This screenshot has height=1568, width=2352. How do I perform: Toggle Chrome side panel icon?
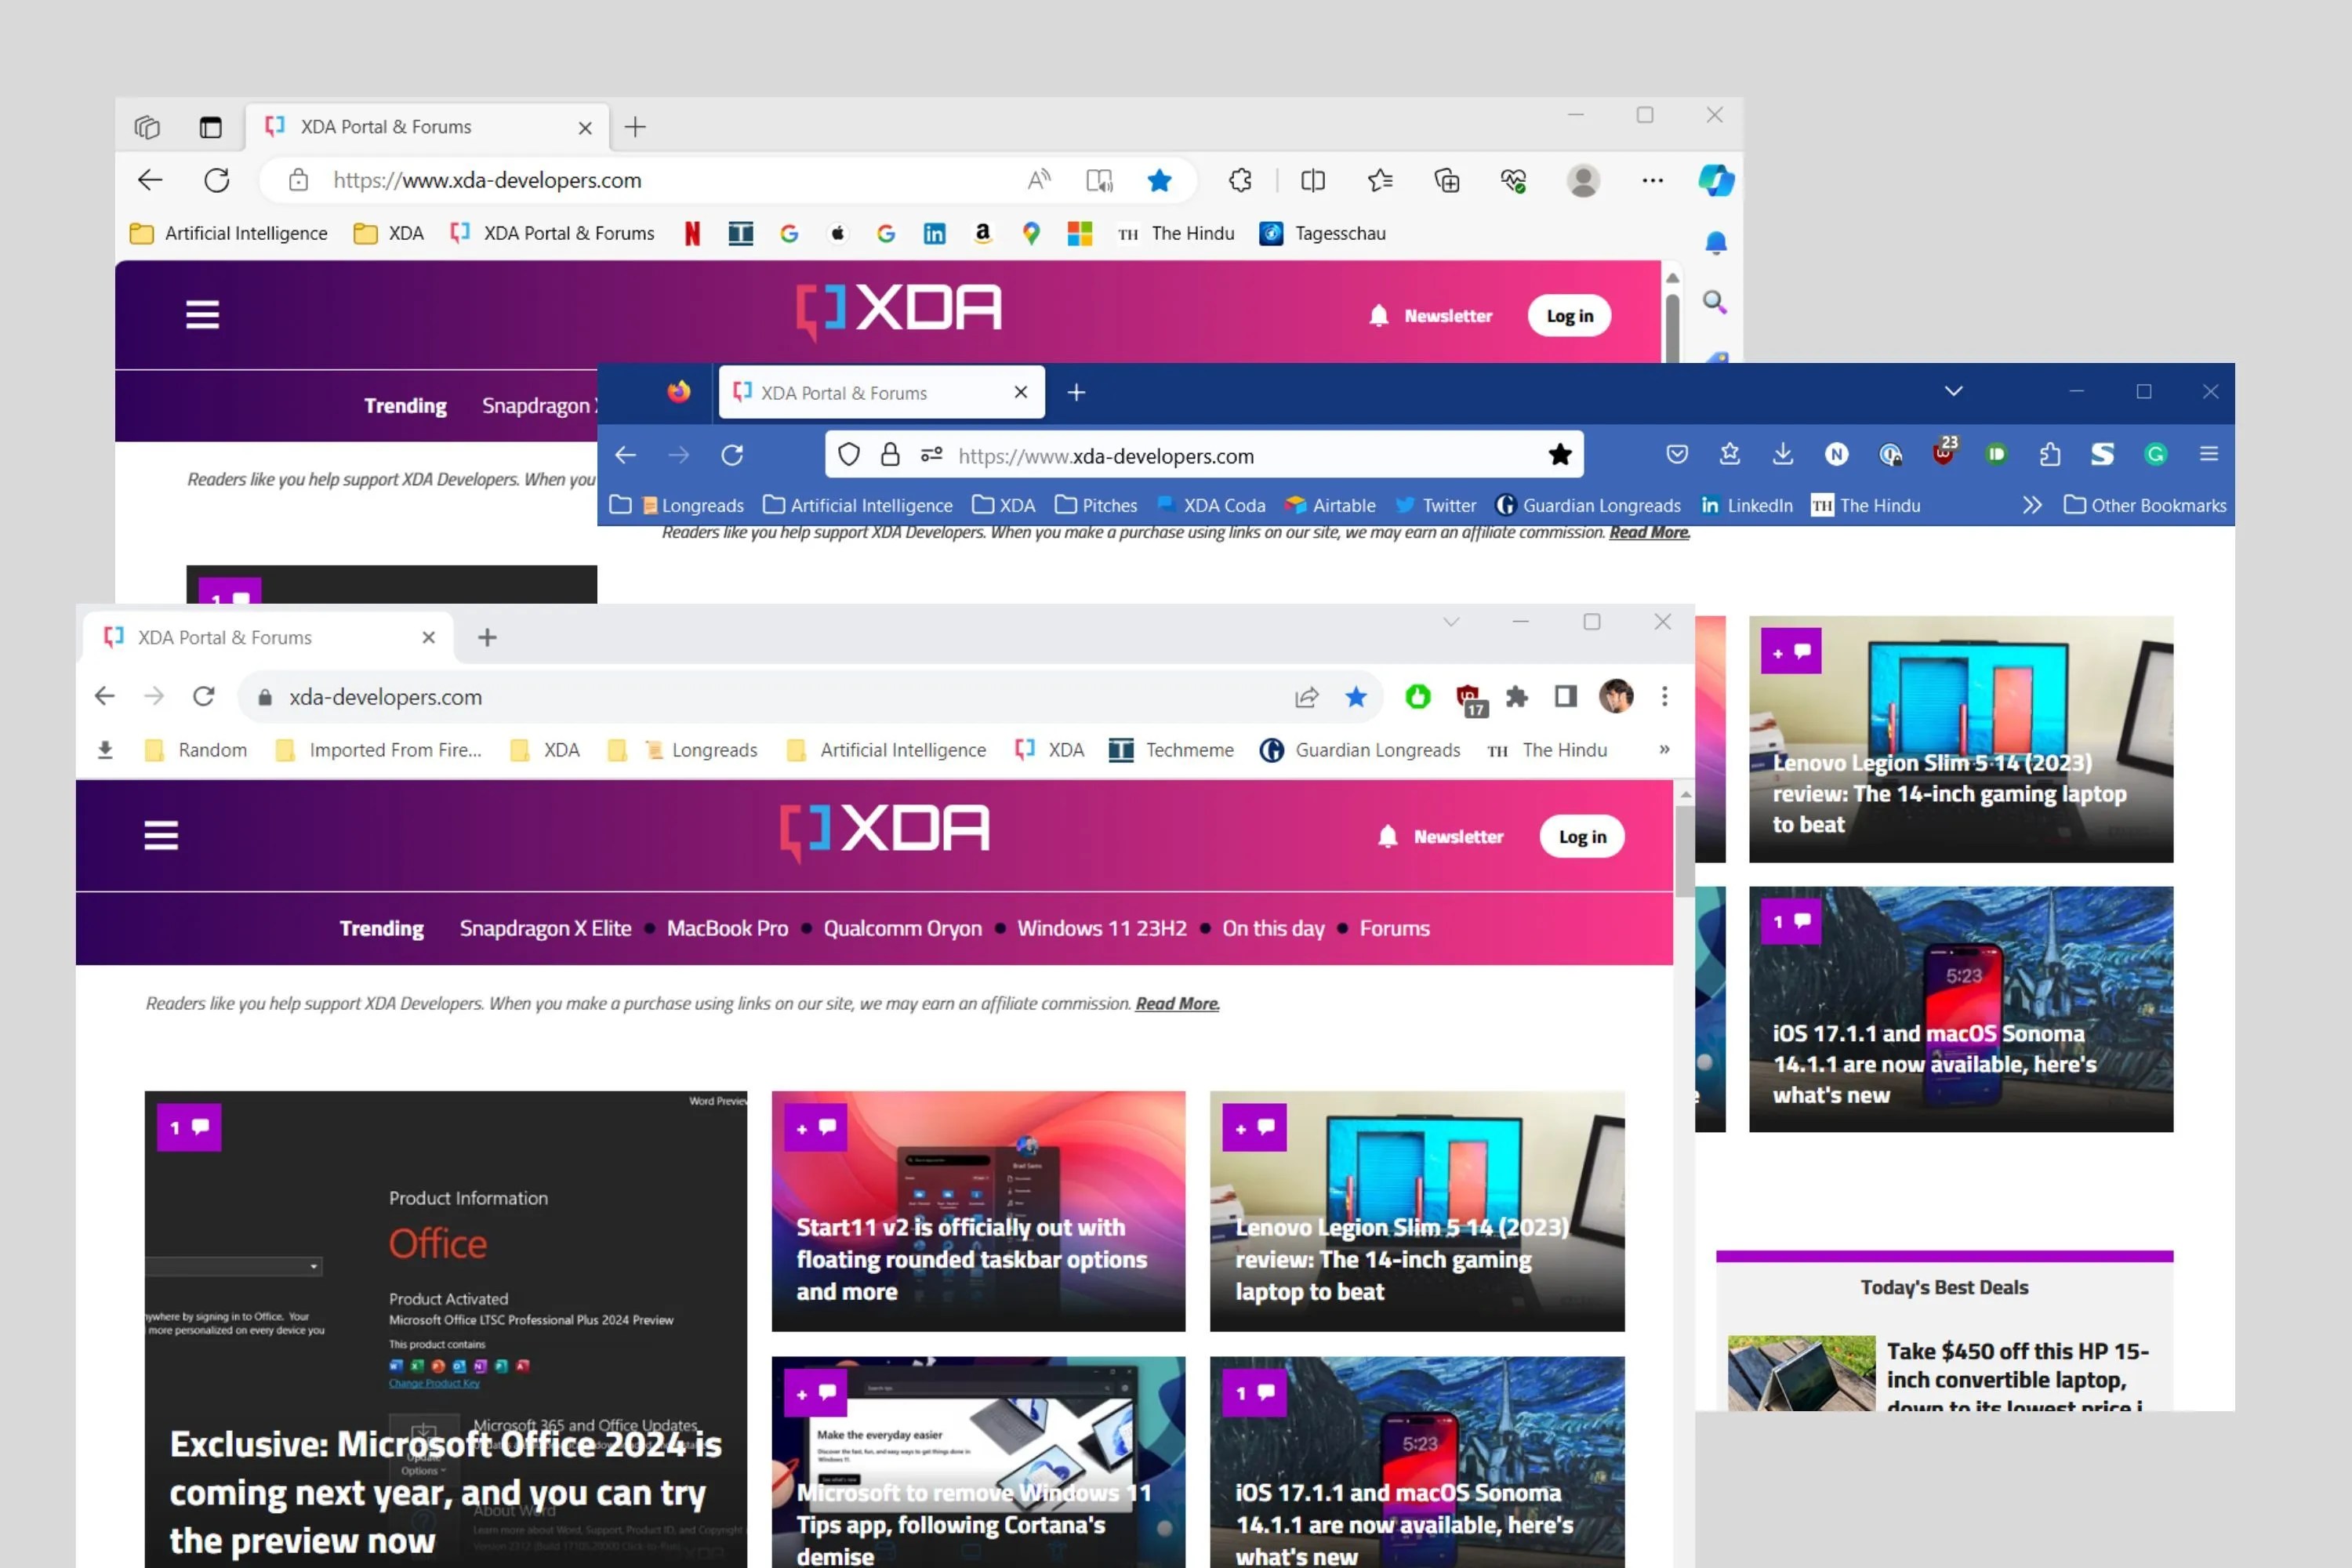coord(1565,696)
